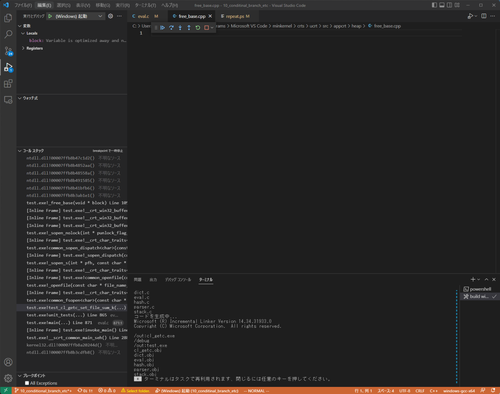Click errors and warnings count in status bar
The width and height of the screenshot is (500, 394).
pyautogui.click(x=107, y=391)
